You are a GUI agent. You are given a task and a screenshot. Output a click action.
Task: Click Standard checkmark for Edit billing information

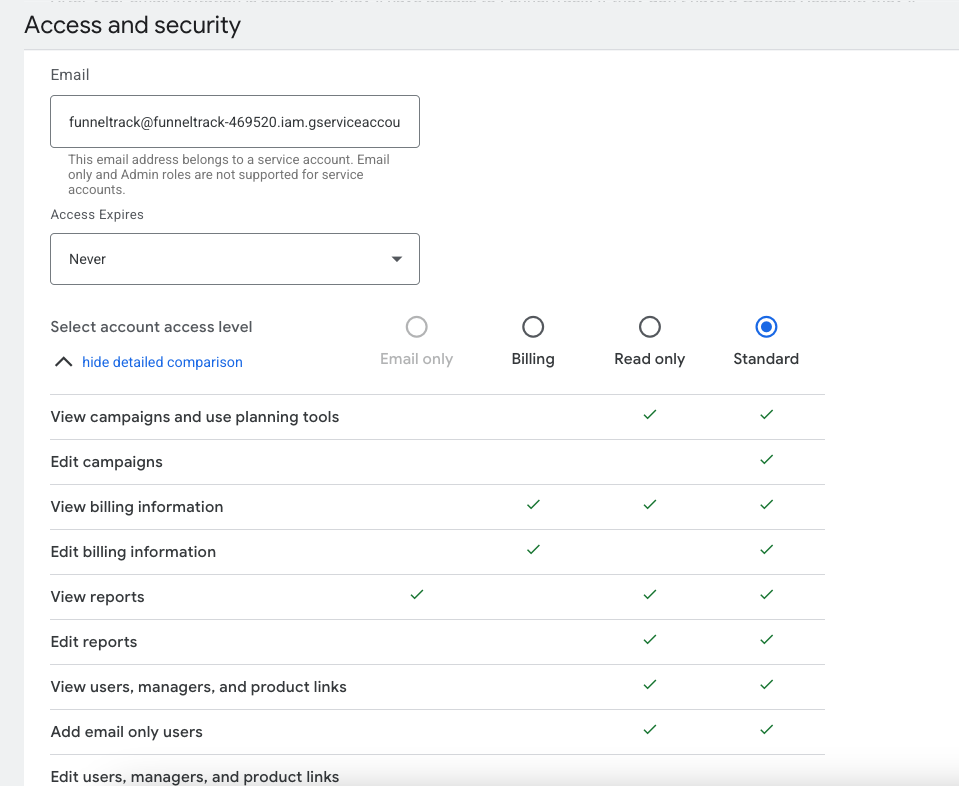pyautogui.click(x=766, y=549)
